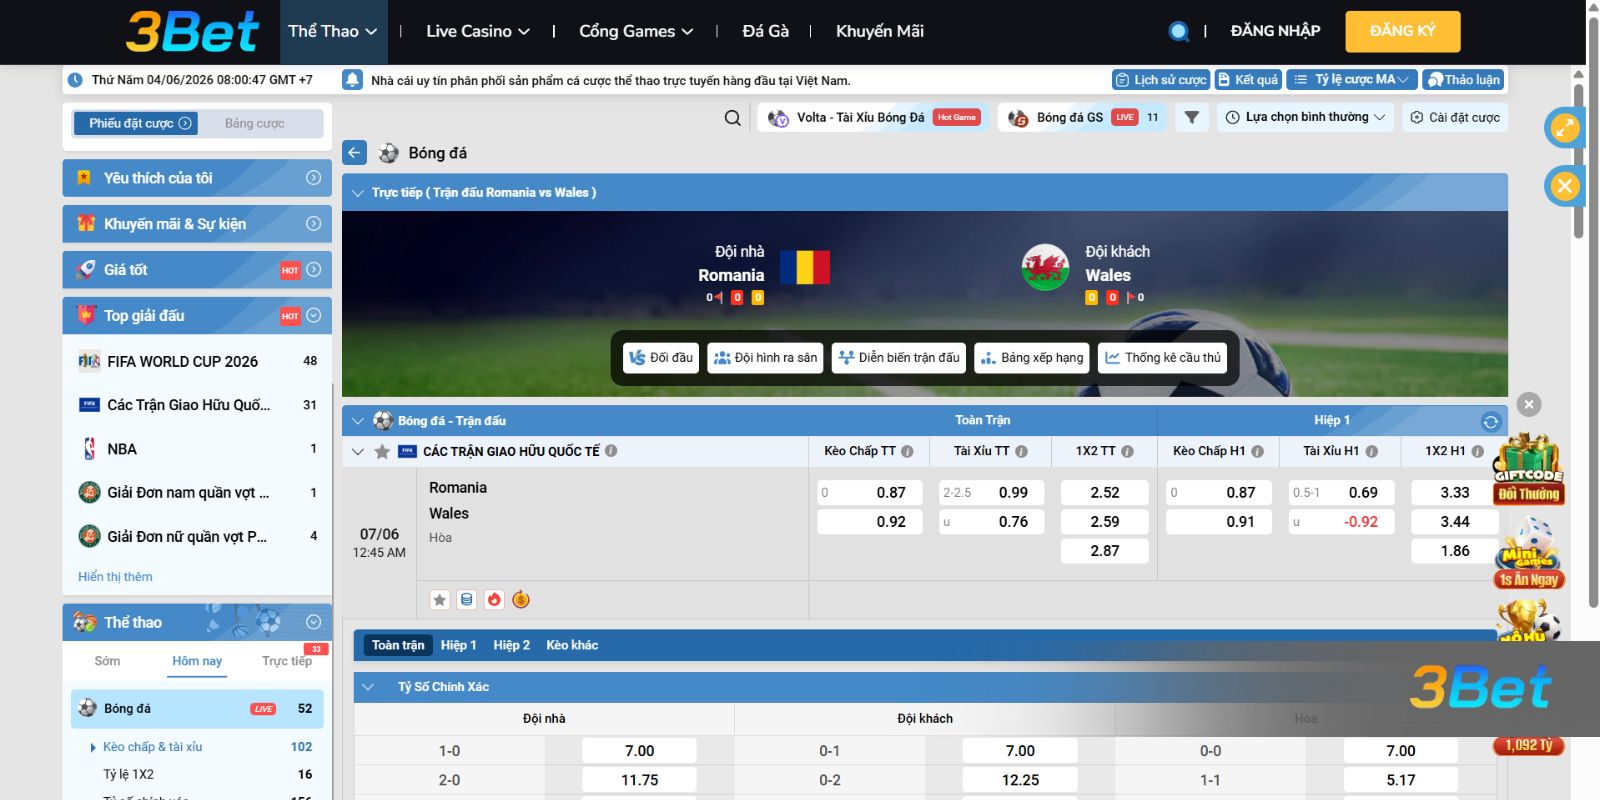Viewport: 1600px width, 800px height.
Task: Open Bảng xếp hạng standings
Action: [1032, 358]
